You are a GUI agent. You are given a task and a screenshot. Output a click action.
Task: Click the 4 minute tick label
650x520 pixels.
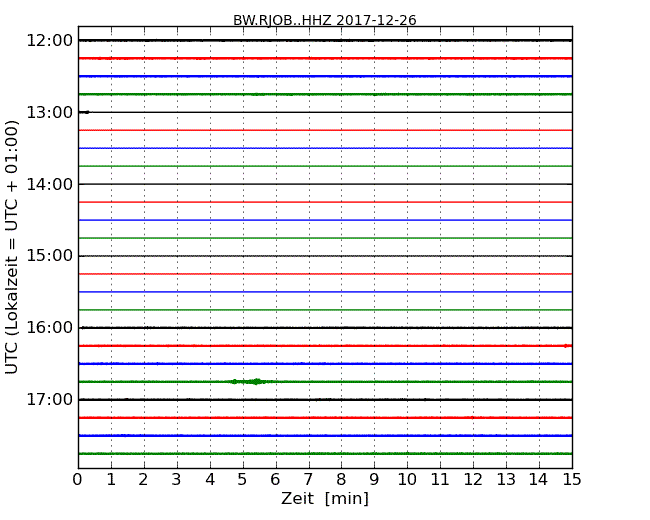(x=210, y=480)
